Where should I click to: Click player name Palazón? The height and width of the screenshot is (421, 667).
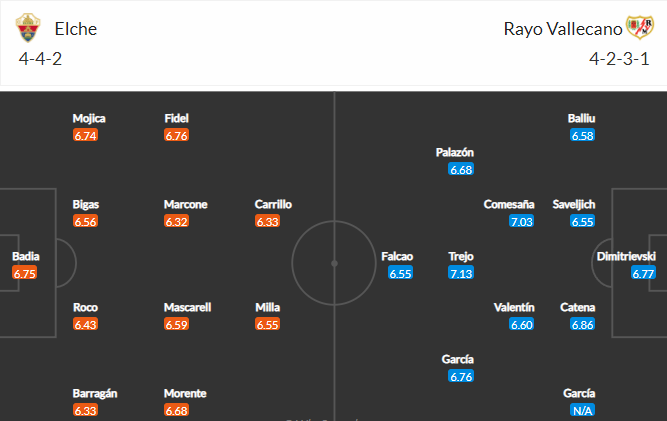[455, 152]
